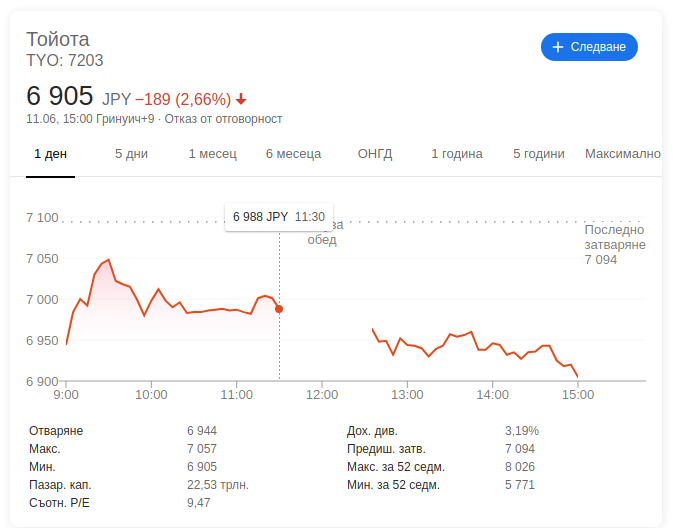Select the 6 месеца range tab
This screenshot has height=528, width=673.
(293, 154)
